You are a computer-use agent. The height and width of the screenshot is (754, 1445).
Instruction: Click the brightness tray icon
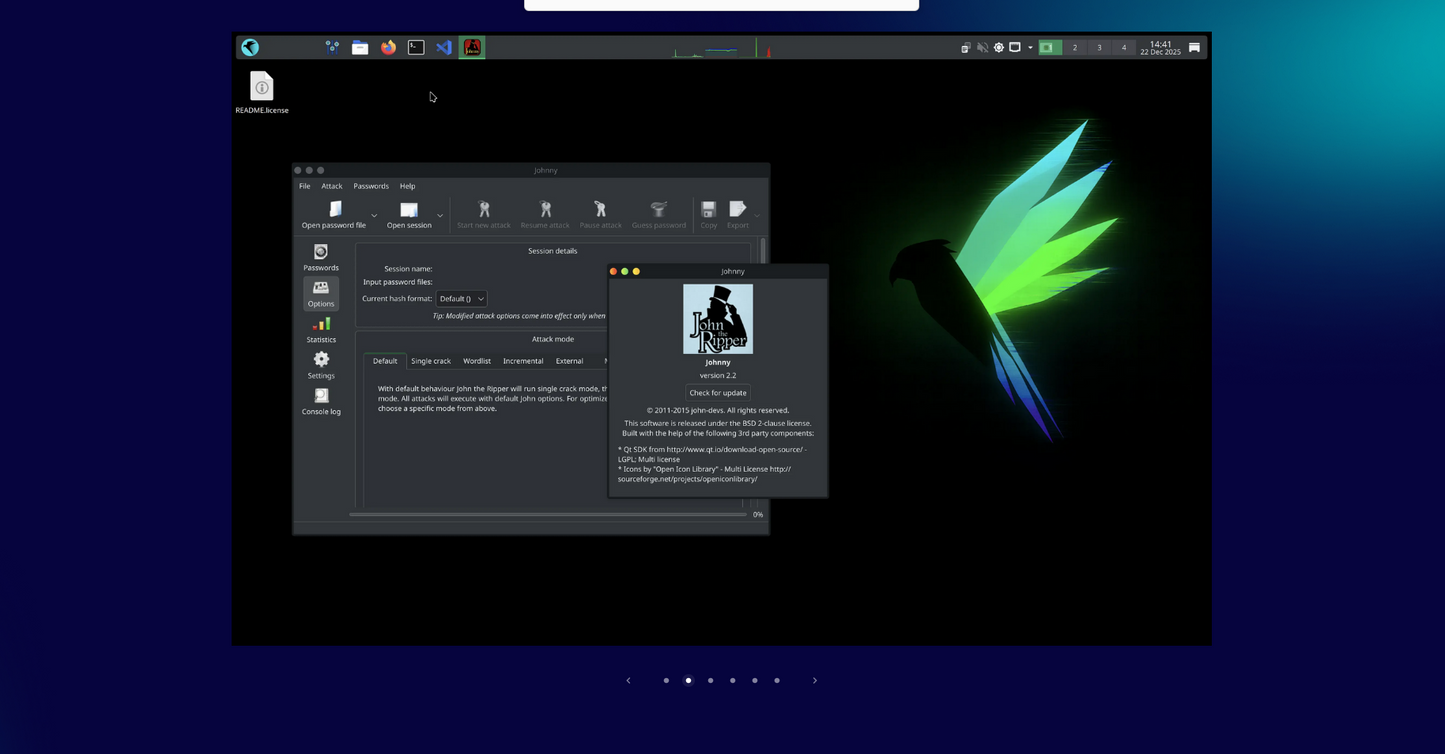click(x=998, y=47)
